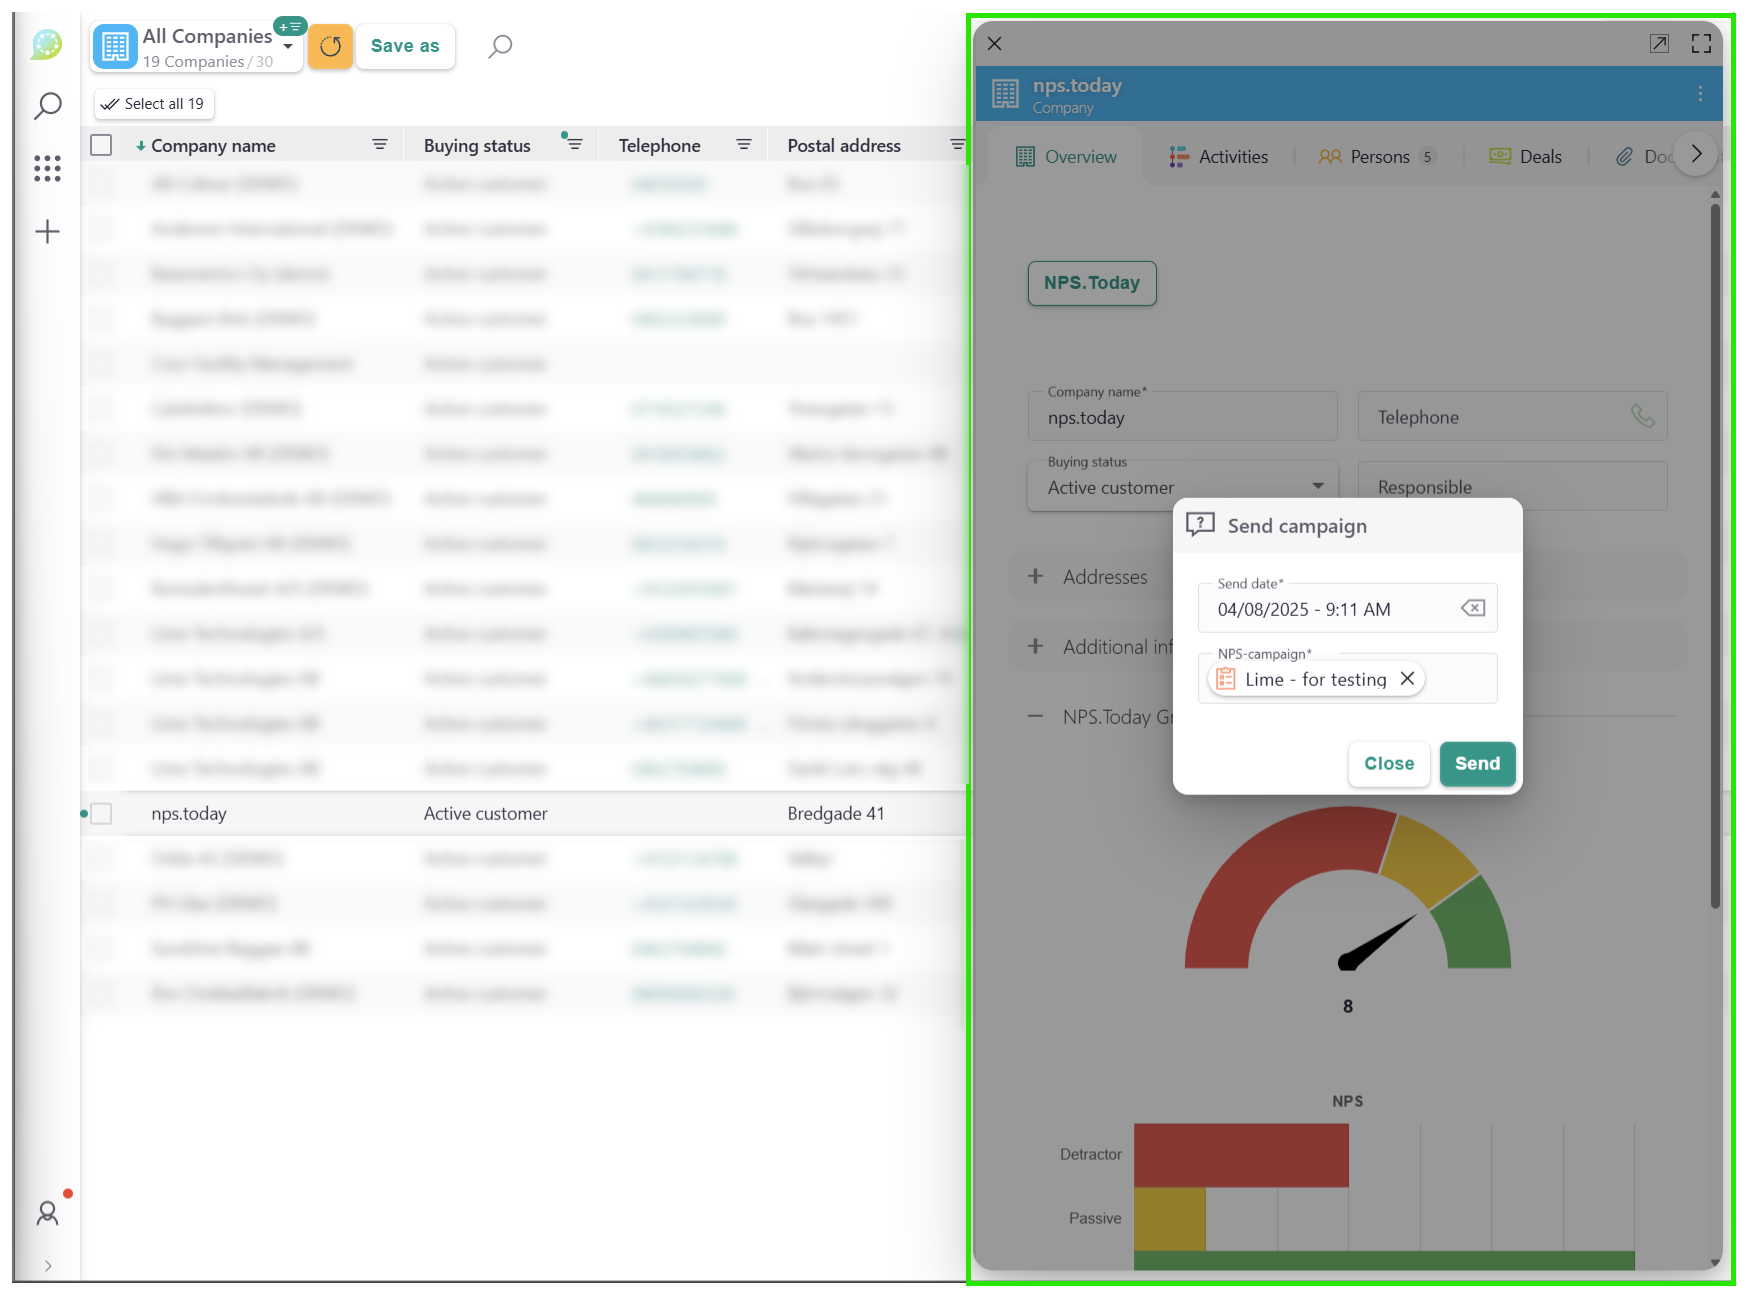The height and width of the screenshot is (1296, 1746).
Task: Open company card in fullscreen mode
Action: tap(1700, 43)
